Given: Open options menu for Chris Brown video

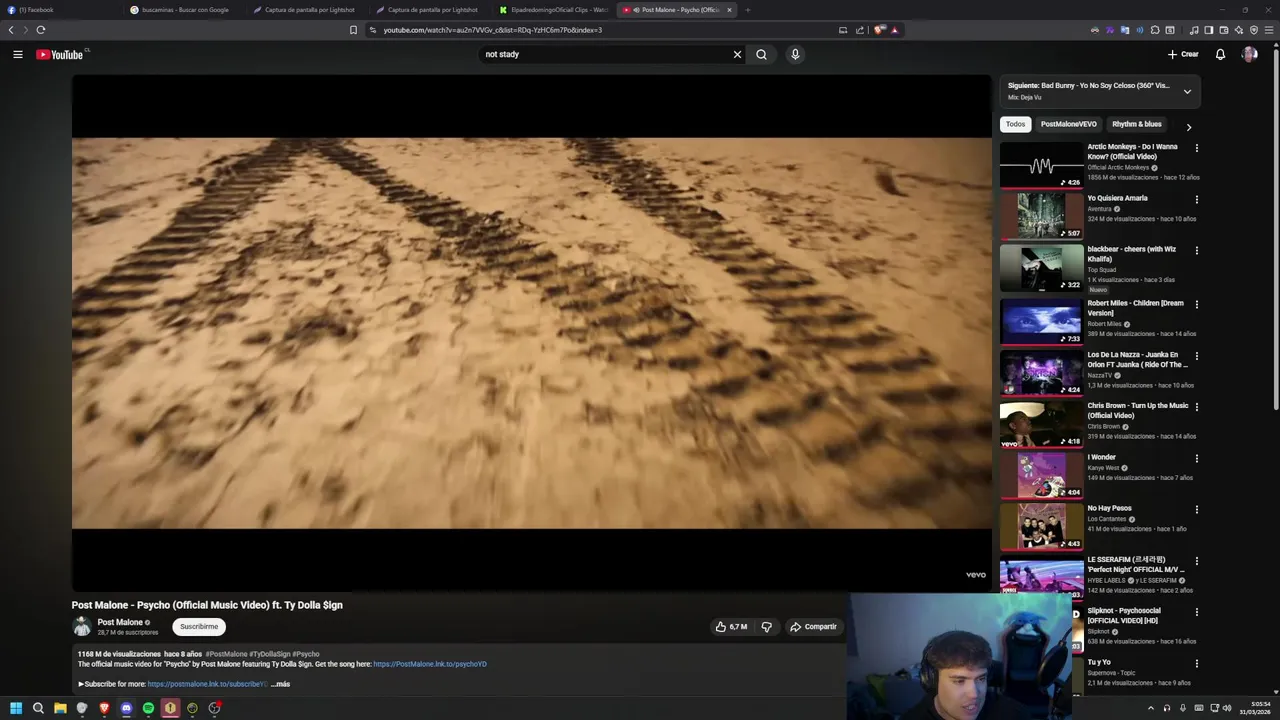Looking at the screenshot, I should pyautogui.click(x=1196, y=406).
